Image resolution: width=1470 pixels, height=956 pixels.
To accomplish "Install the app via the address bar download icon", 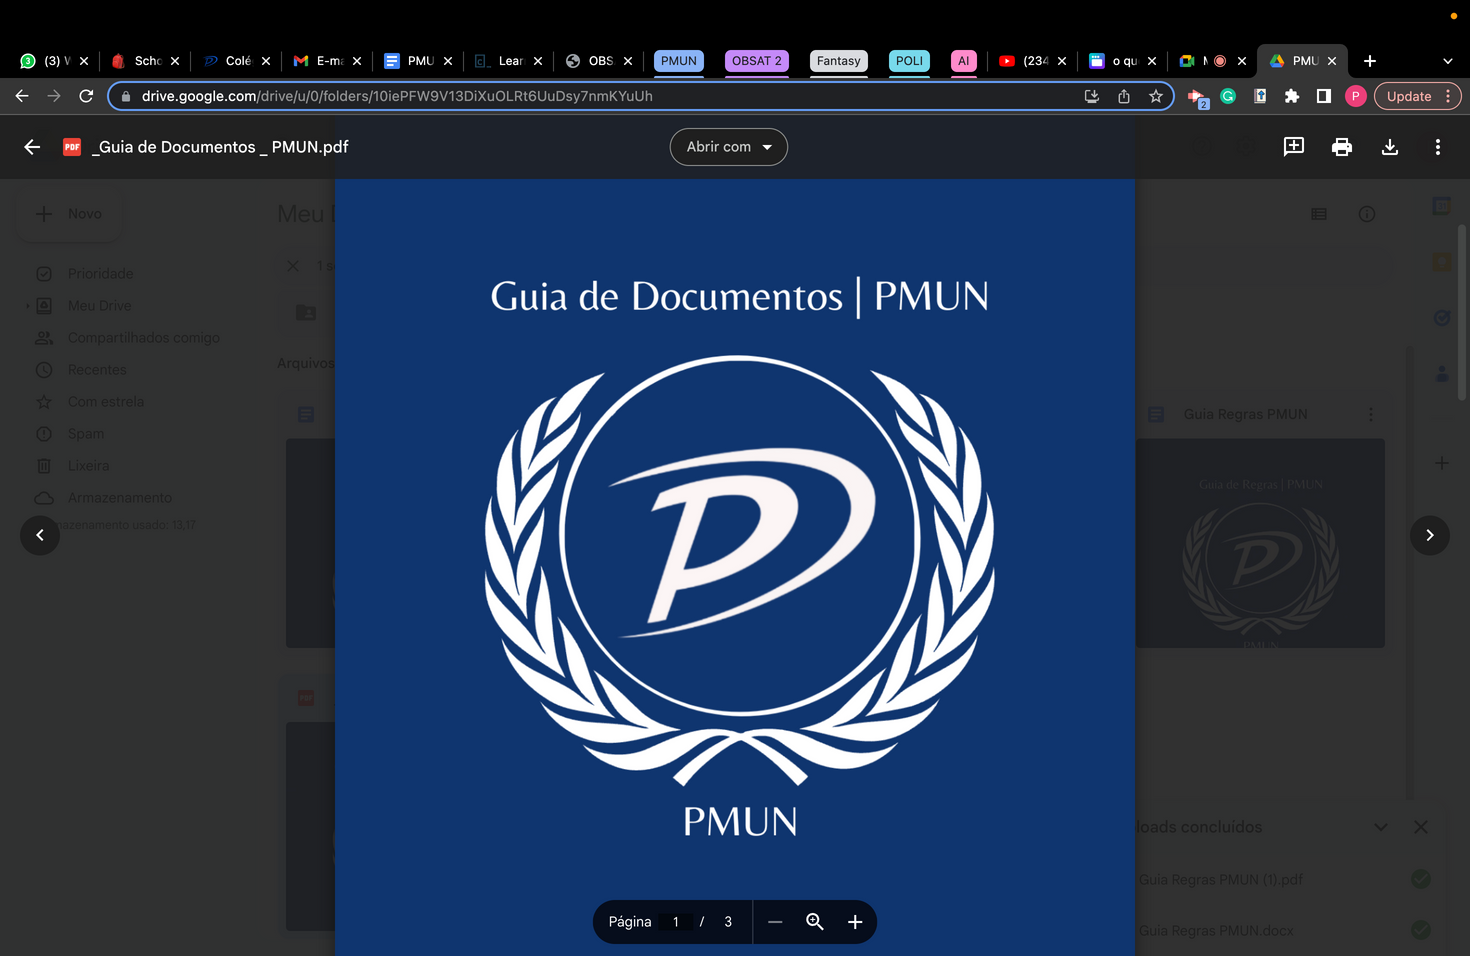I will coord(1092,96).
